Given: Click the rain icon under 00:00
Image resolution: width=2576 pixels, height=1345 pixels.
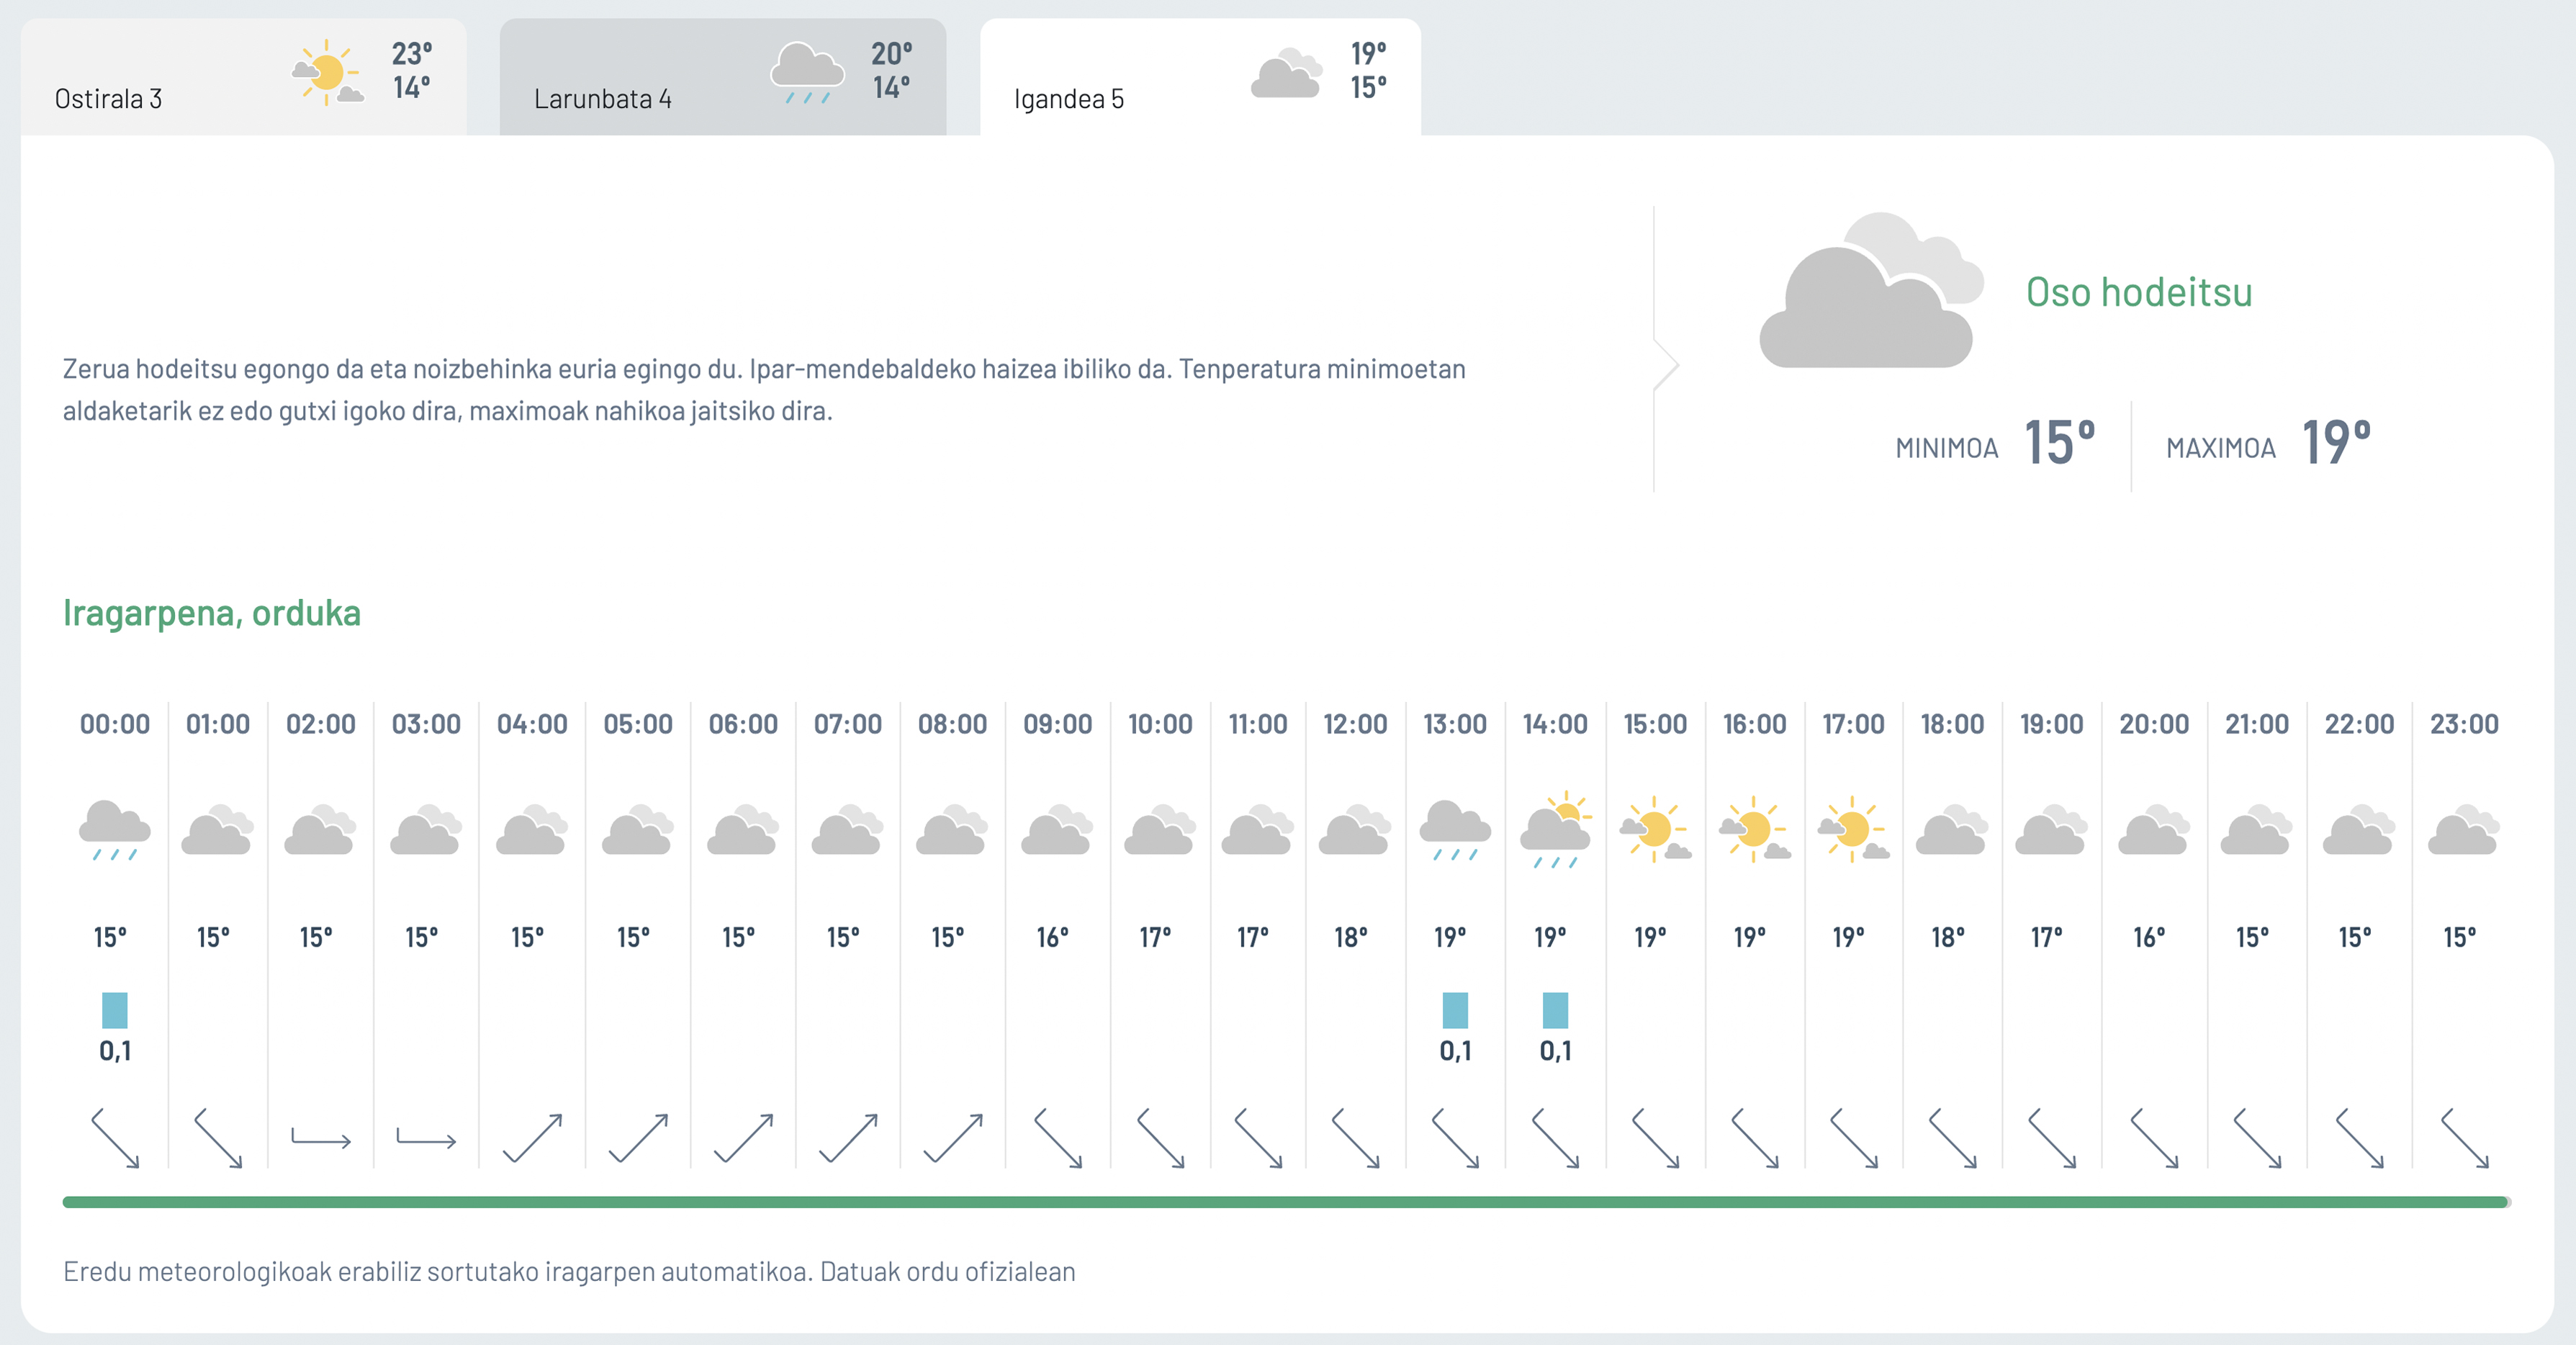Looking at the screenshot, I should tap(115, 830).
